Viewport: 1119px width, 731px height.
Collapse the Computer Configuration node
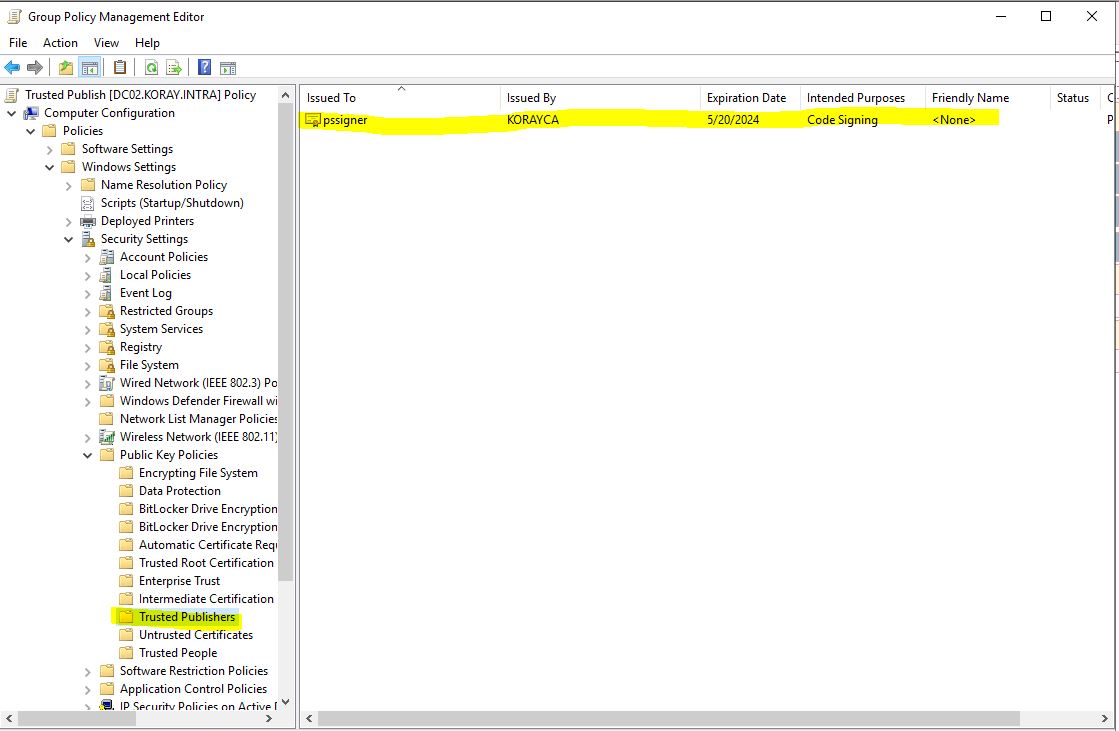click(11, 113)
